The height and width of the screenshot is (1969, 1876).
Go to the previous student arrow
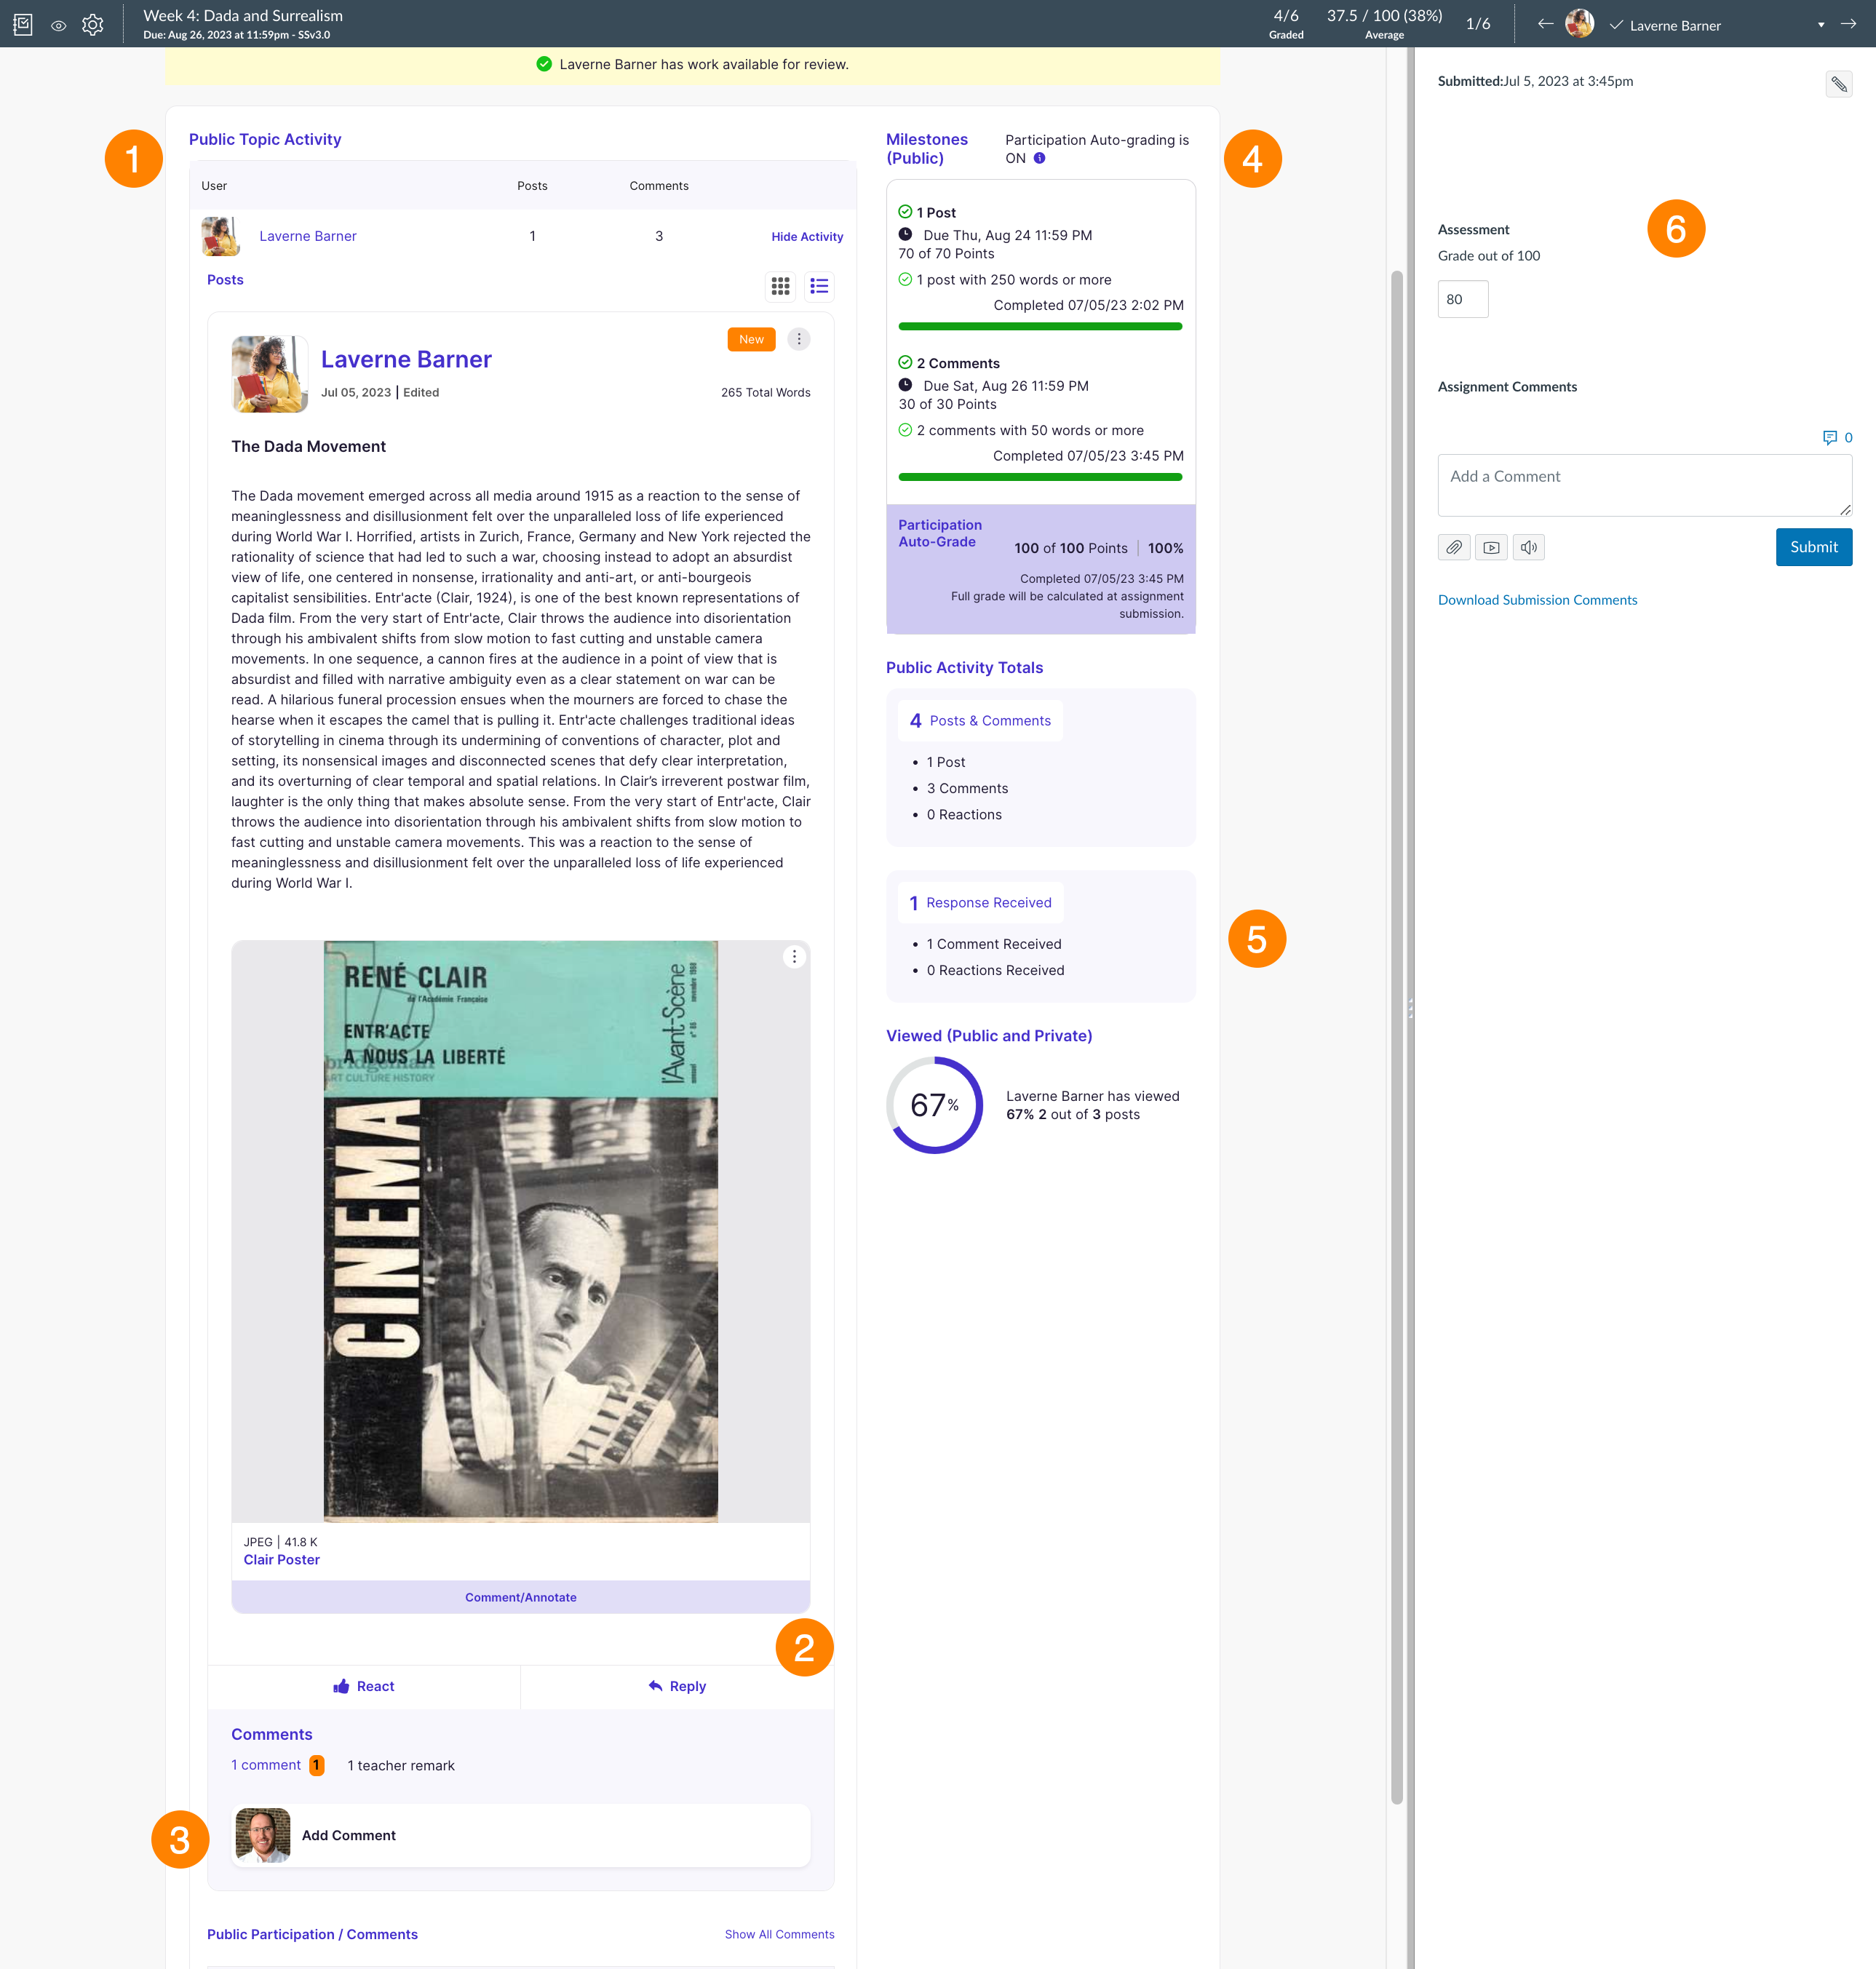pos(1545,24)
